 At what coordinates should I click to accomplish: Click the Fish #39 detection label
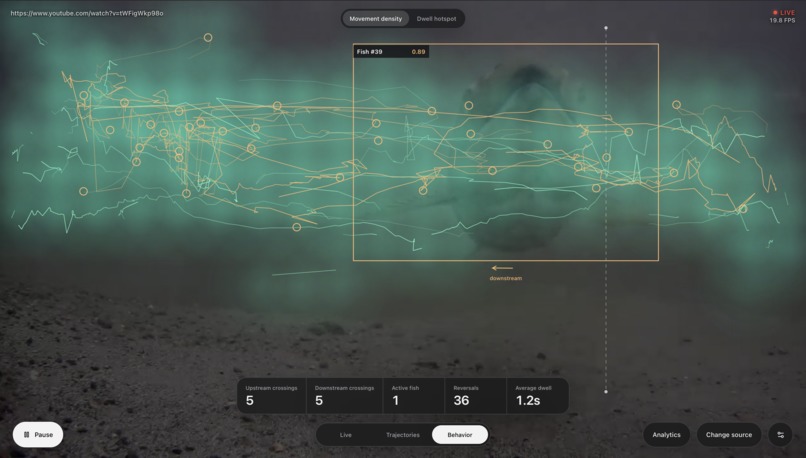click(369, 51)
